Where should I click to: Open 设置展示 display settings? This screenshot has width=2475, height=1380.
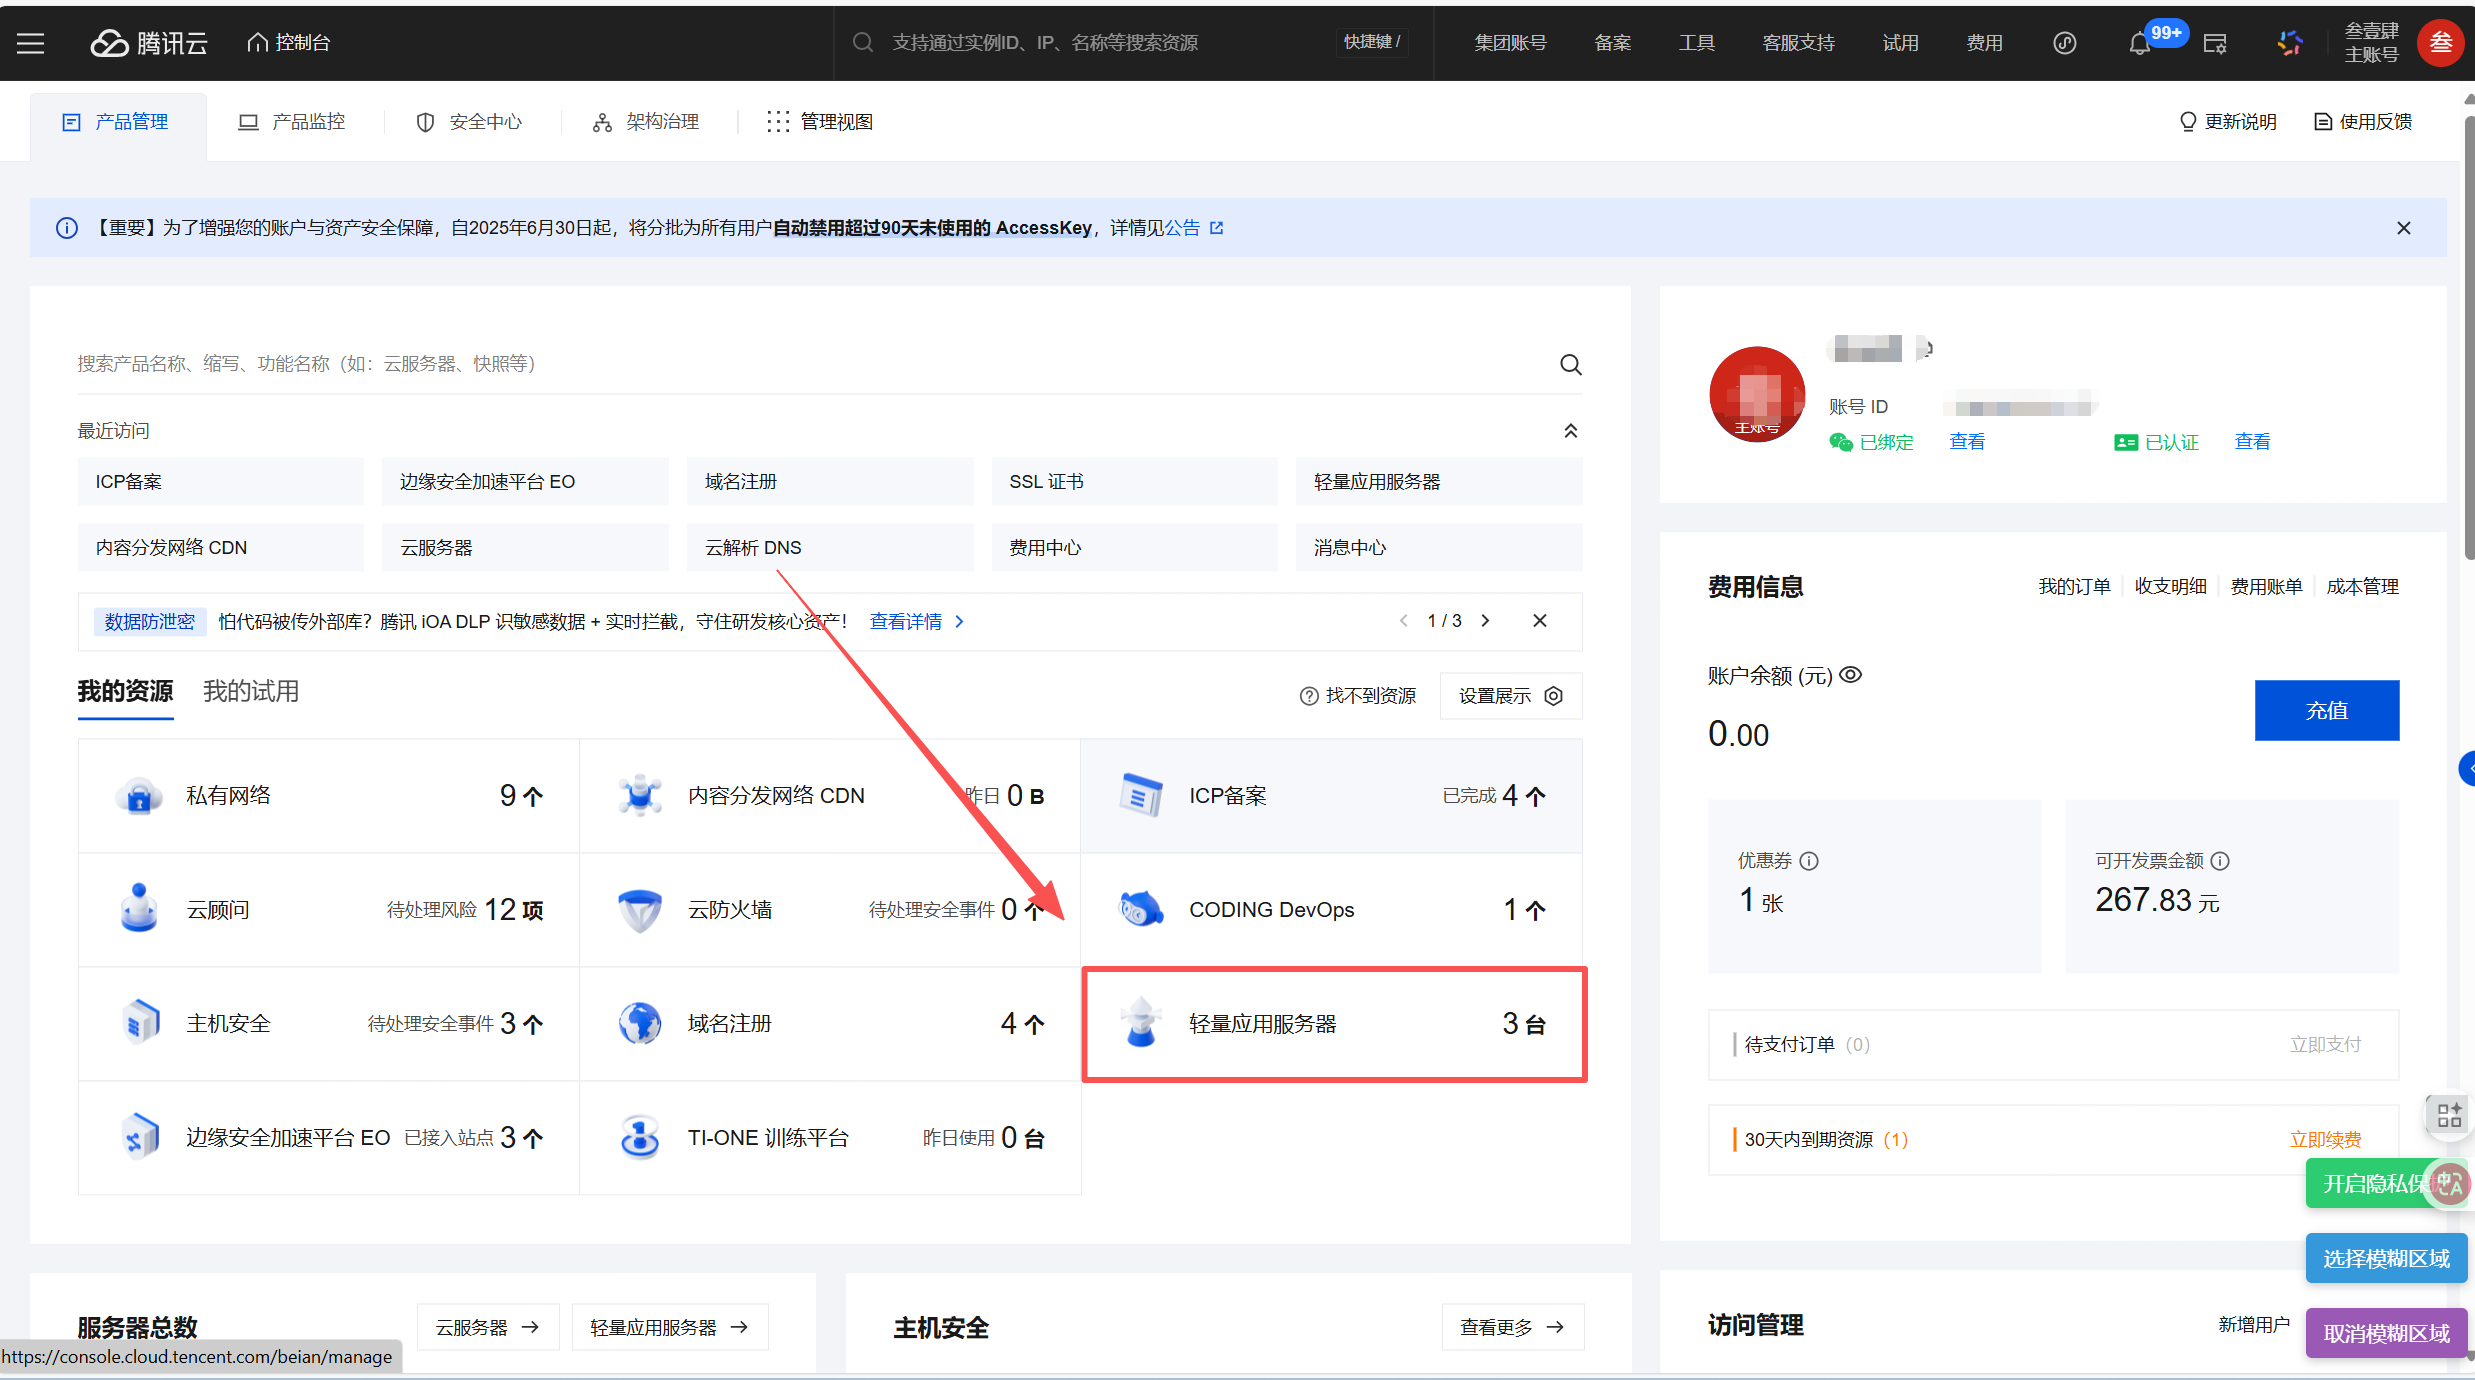[x=1510, y=696]
